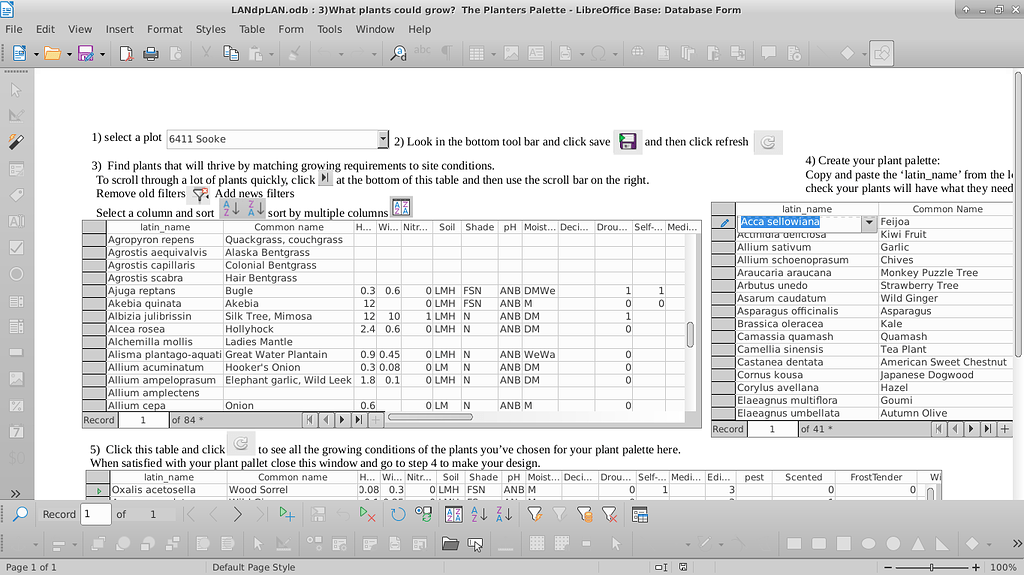Click the Refresh Control icon
This screenshot has height=575, width=1024.
(x=423, y=515)
